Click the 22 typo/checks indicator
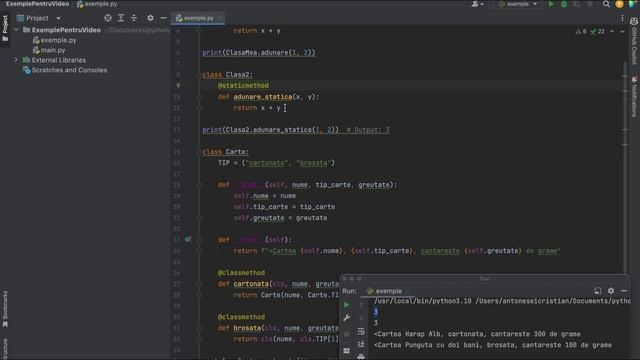The image size is (640, 360). coord(598,31)
